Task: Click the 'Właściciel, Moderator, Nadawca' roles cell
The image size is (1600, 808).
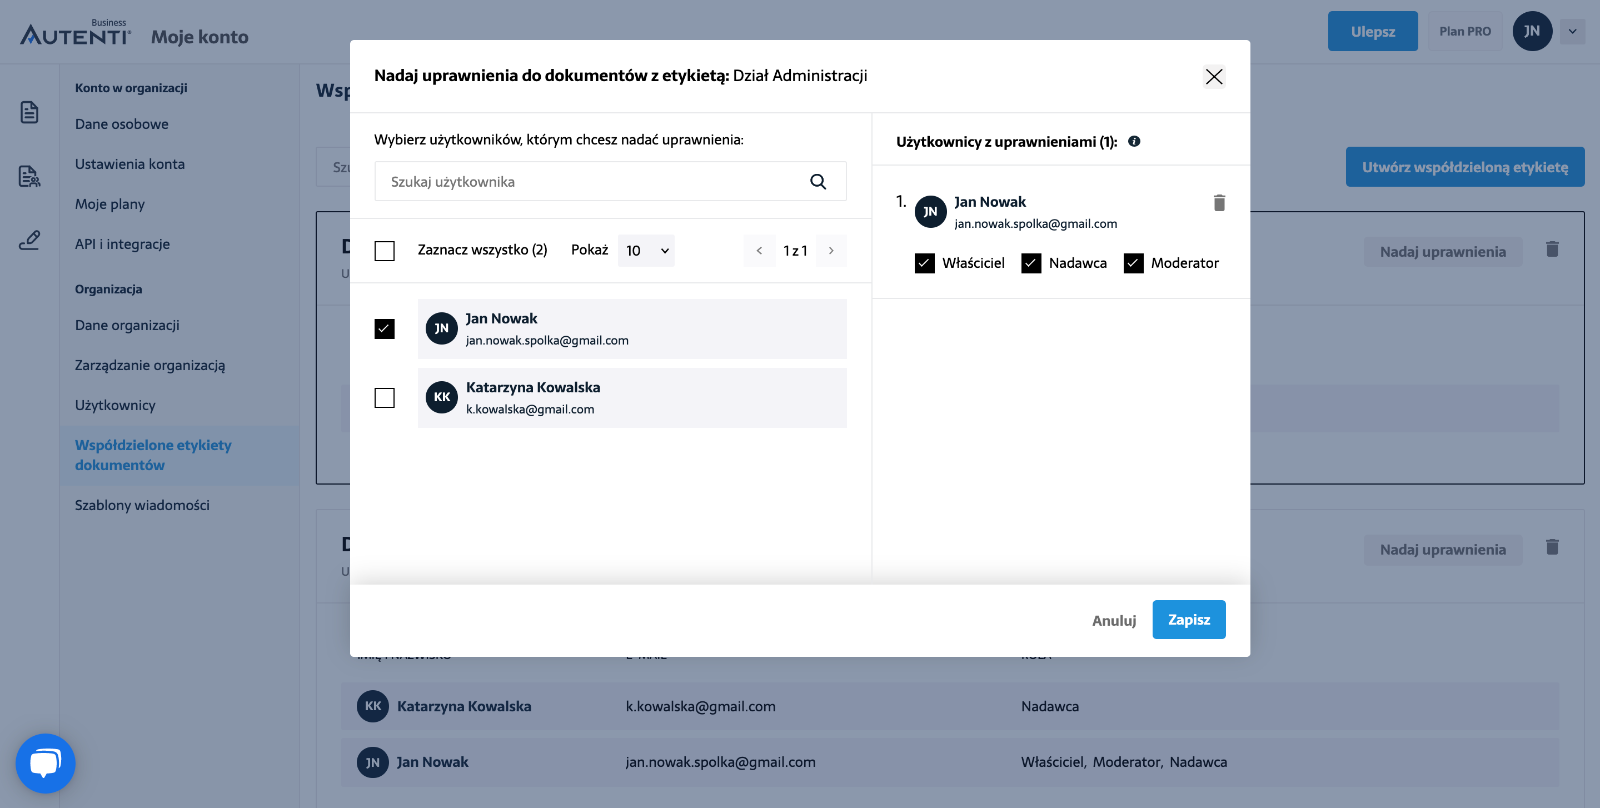Action: [1124, 762]
